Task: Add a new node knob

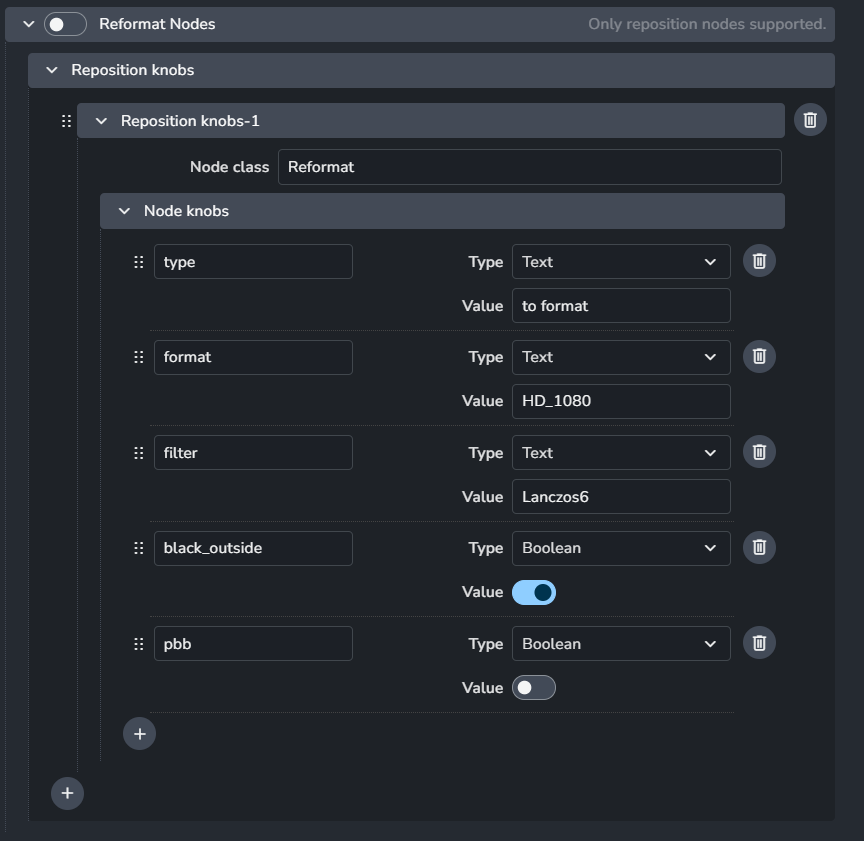Action: pos(139,734)
